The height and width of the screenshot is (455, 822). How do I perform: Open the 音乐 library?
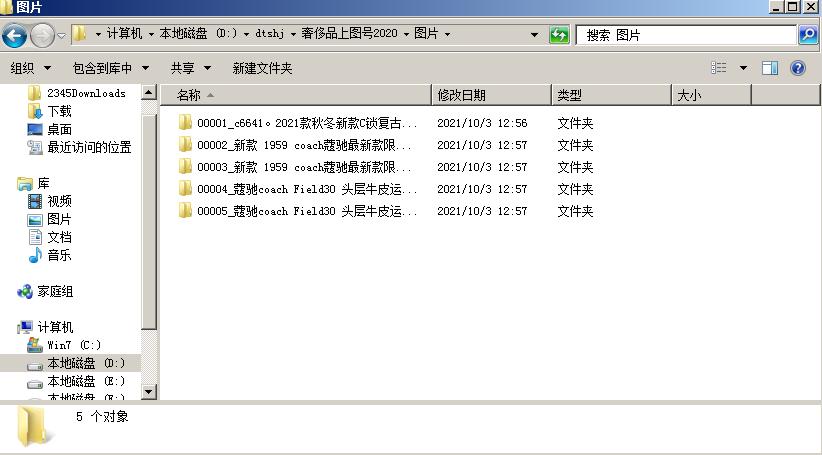coord(59,255)
